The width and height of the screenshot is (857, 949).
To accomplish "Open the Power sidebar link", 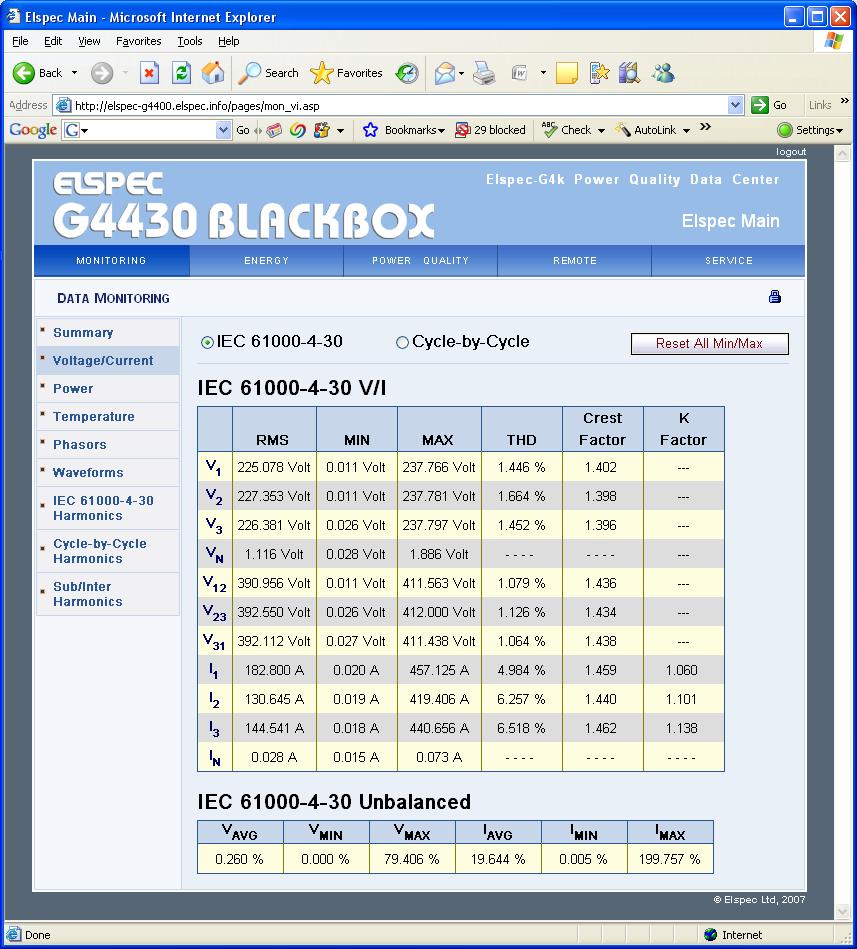I will (73, 389).
